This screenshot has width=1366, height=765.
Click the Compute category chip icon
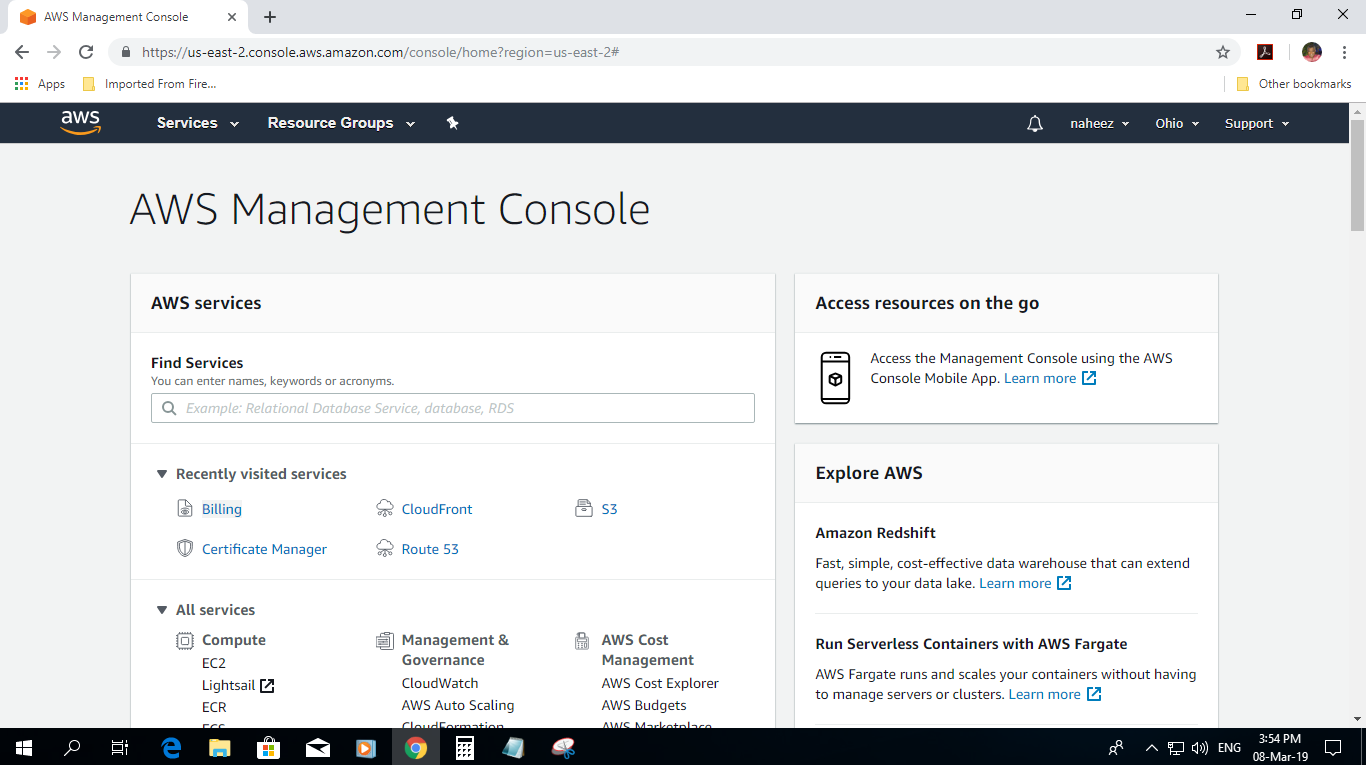(x=184, y=641)
